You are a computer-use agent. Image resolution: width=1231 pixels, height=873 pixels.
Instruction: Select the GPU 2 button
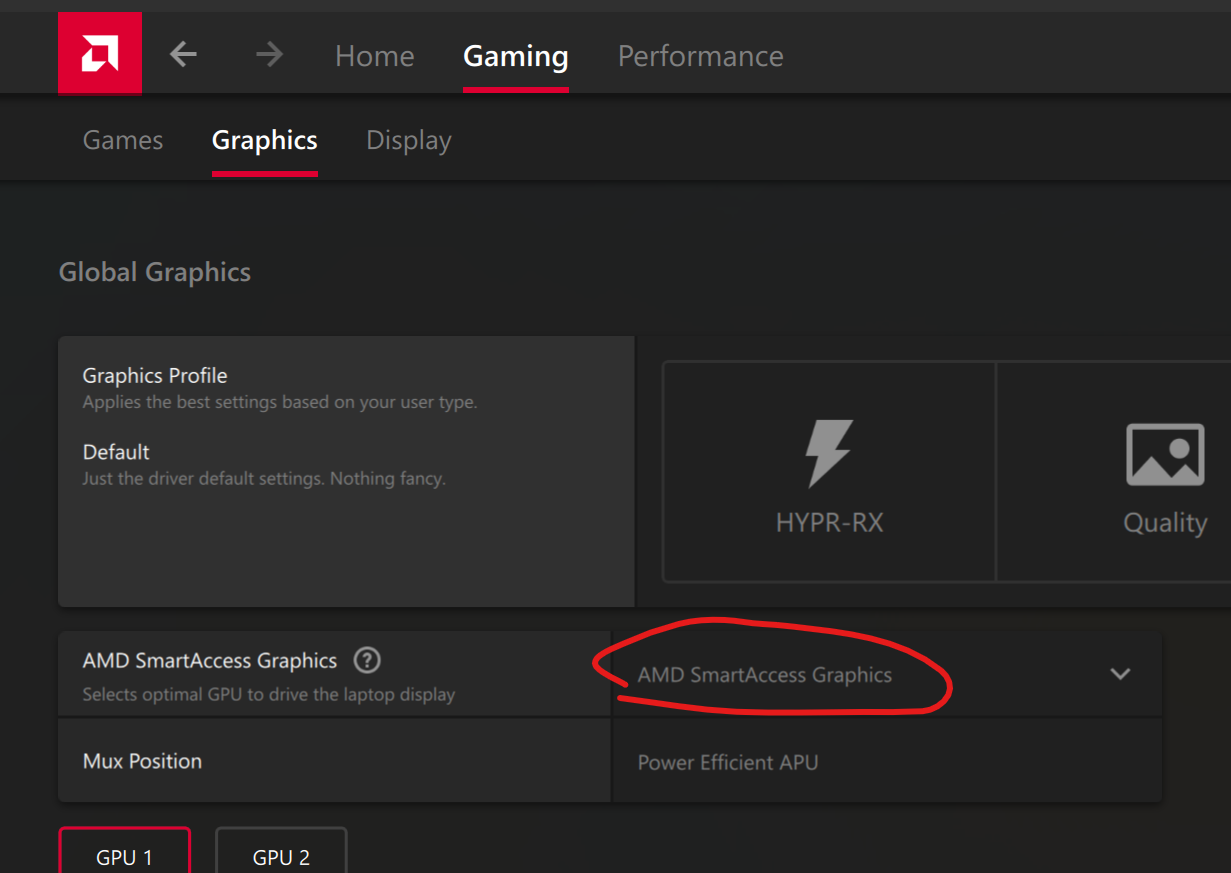(x=281, y=851)
